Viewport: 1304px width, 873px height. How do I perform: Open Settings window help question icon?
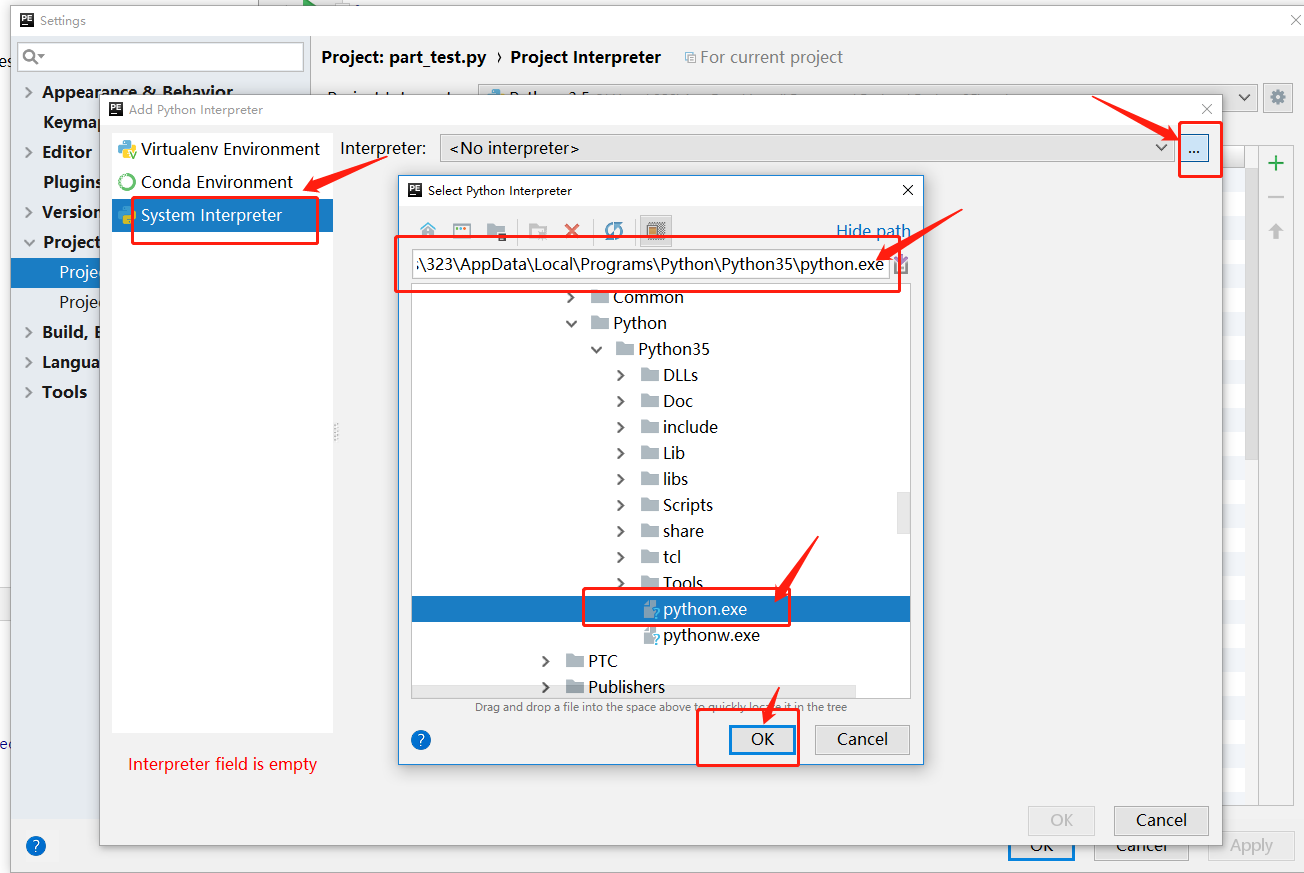[x=36, y=846]
